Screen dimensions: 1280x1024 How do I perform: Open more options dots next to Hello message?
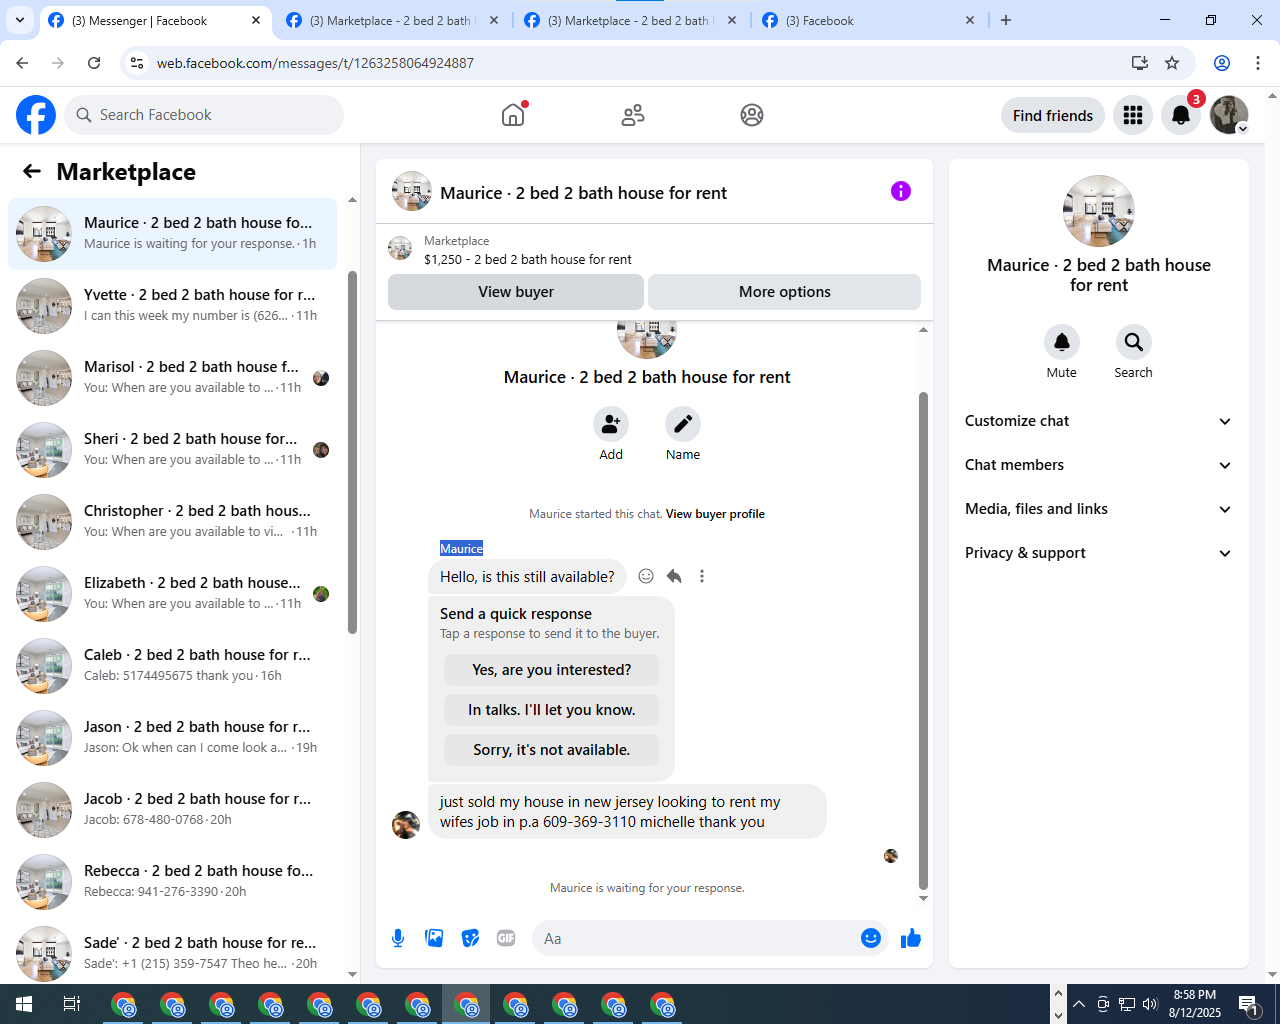click(x=702, y=576)
